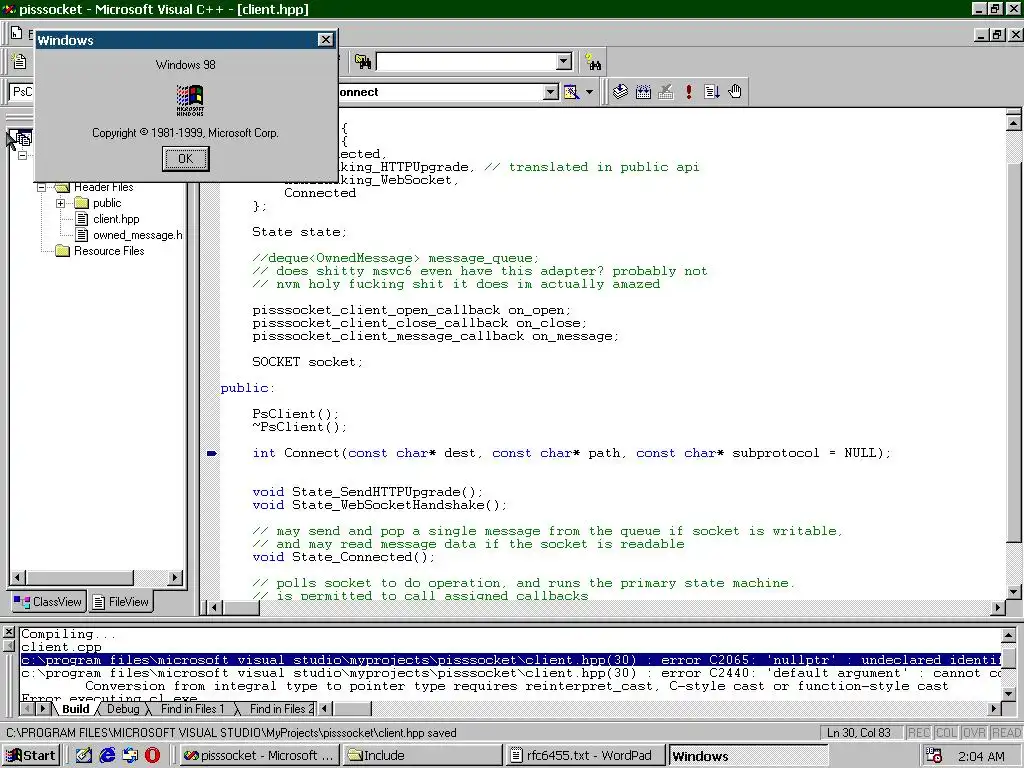
Task: Click editor vertical scrollbar up arrow
Action: (1014, 121)
